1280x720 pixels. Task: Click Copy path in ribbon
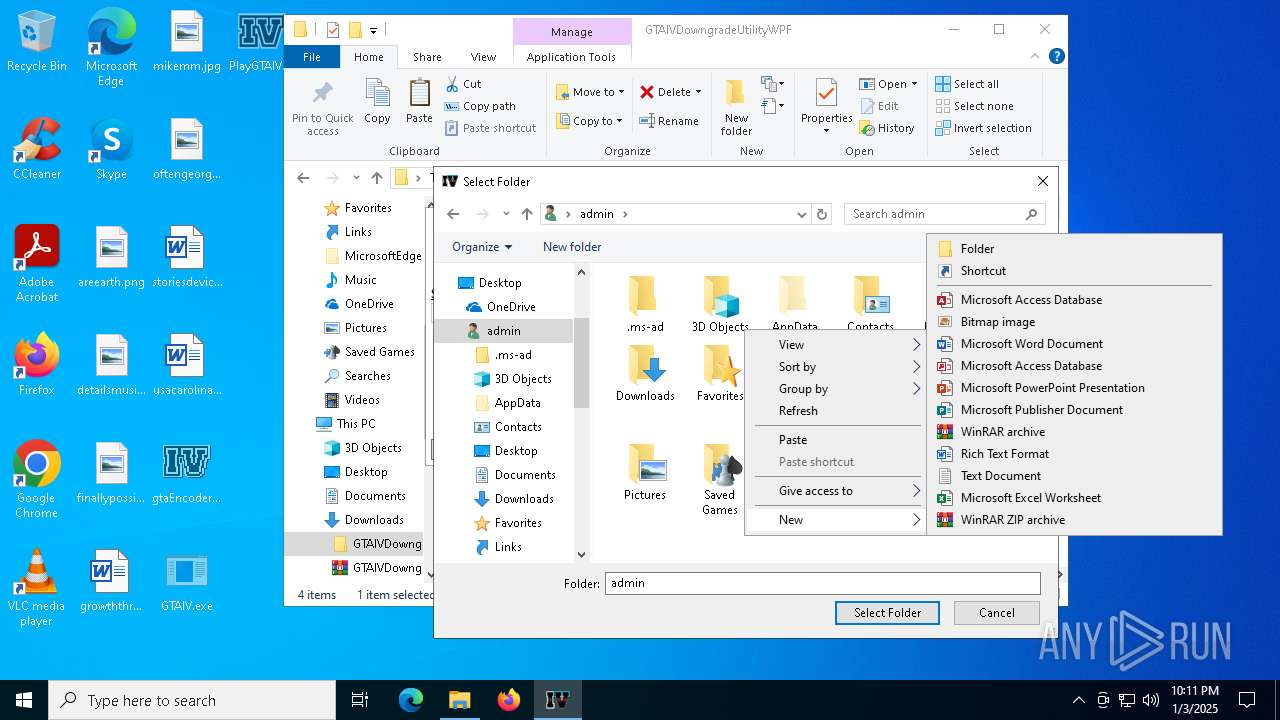pos(480,106)
